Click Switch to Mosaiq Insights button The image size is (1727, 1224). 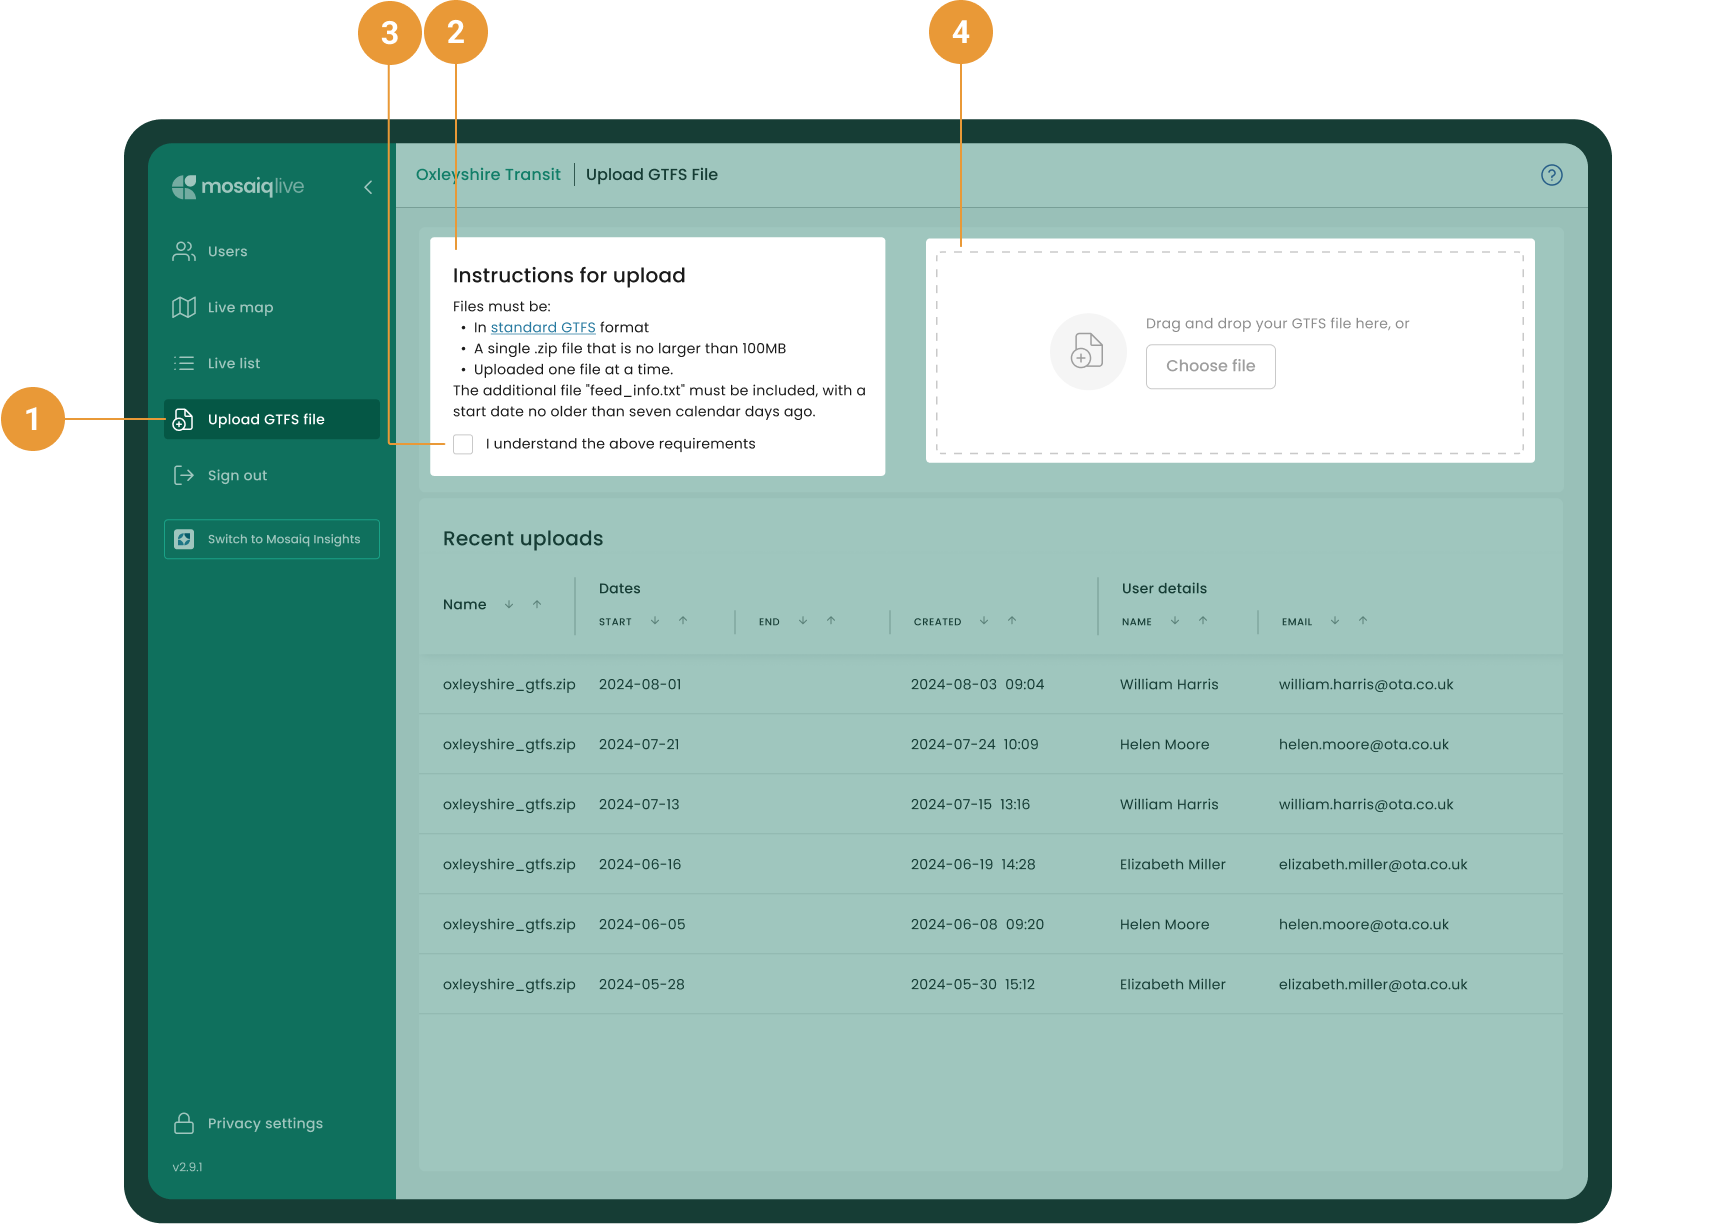tap(272, 539)
